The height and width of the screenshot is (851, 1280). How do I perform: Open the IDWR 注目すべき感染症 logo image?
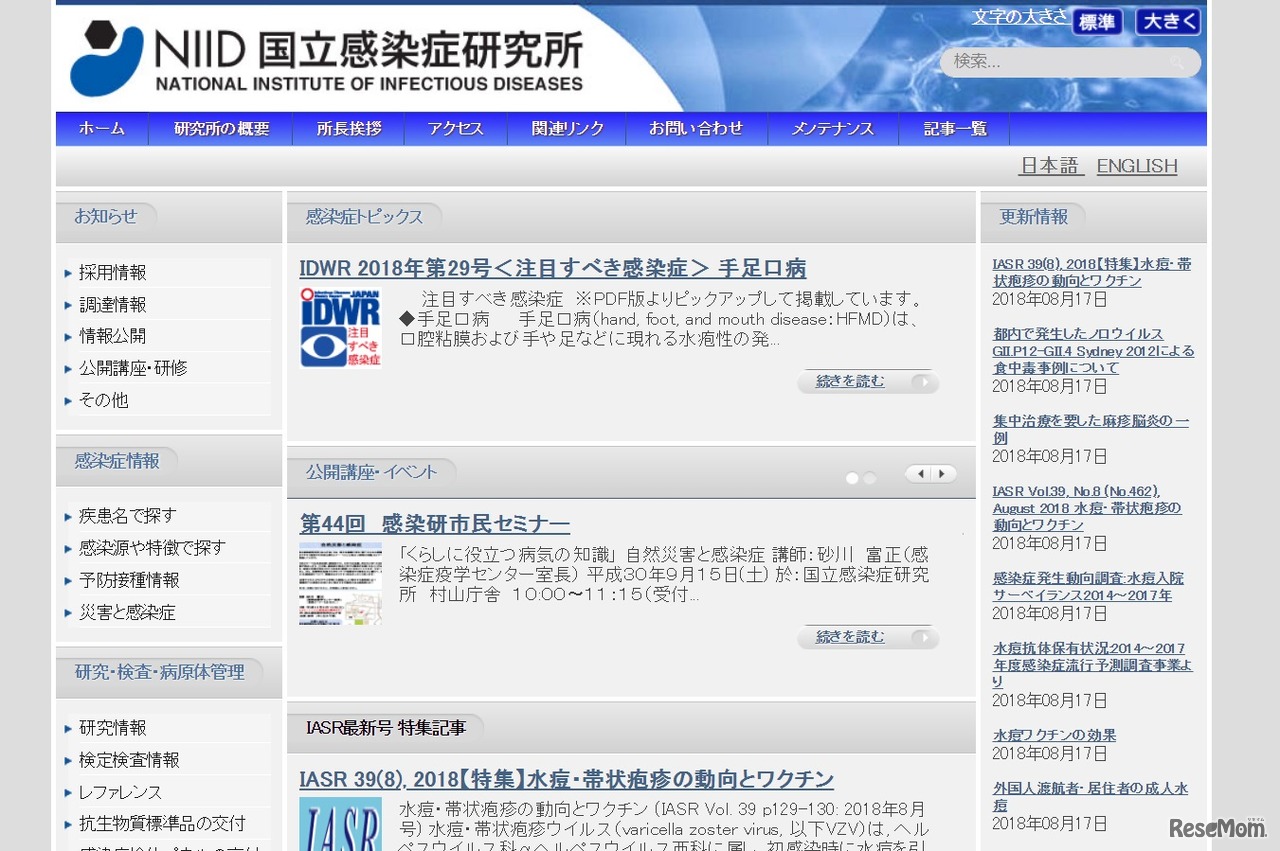click(340, 327)
